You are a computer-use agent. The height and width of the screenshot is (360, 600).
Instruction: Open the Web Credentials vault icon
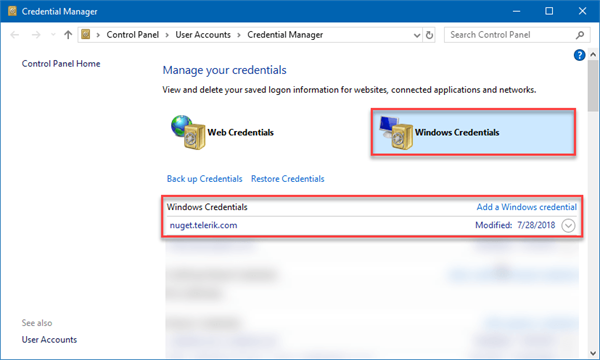188,132
